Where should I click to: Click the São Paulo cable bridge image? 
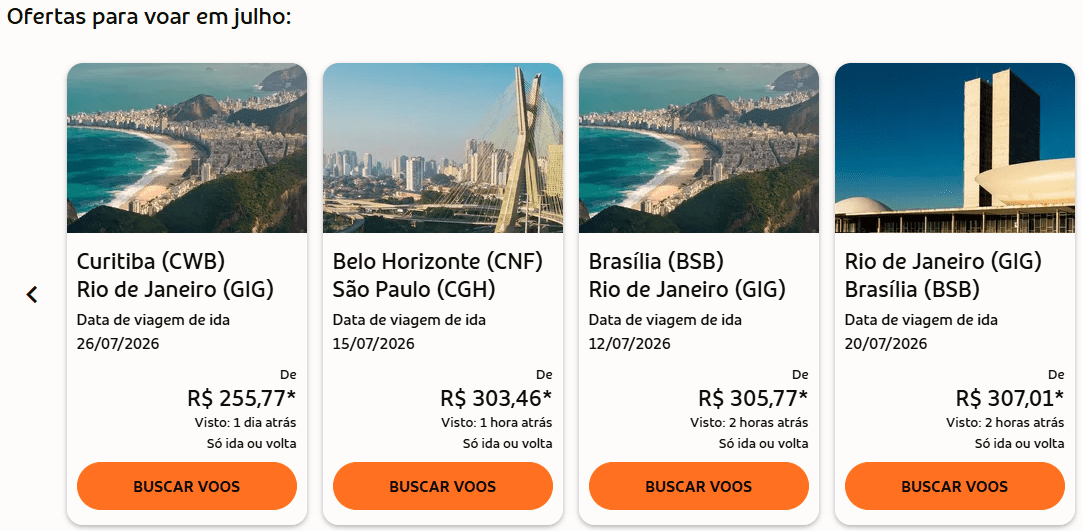tap(443, 148)
